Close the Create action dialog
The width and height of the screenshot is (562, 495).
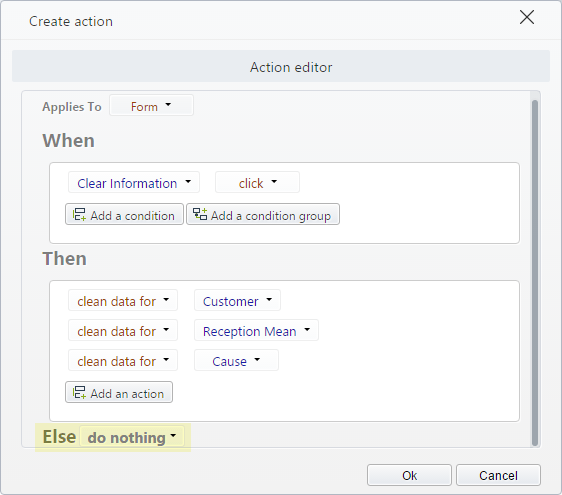(x=527, y=17)
